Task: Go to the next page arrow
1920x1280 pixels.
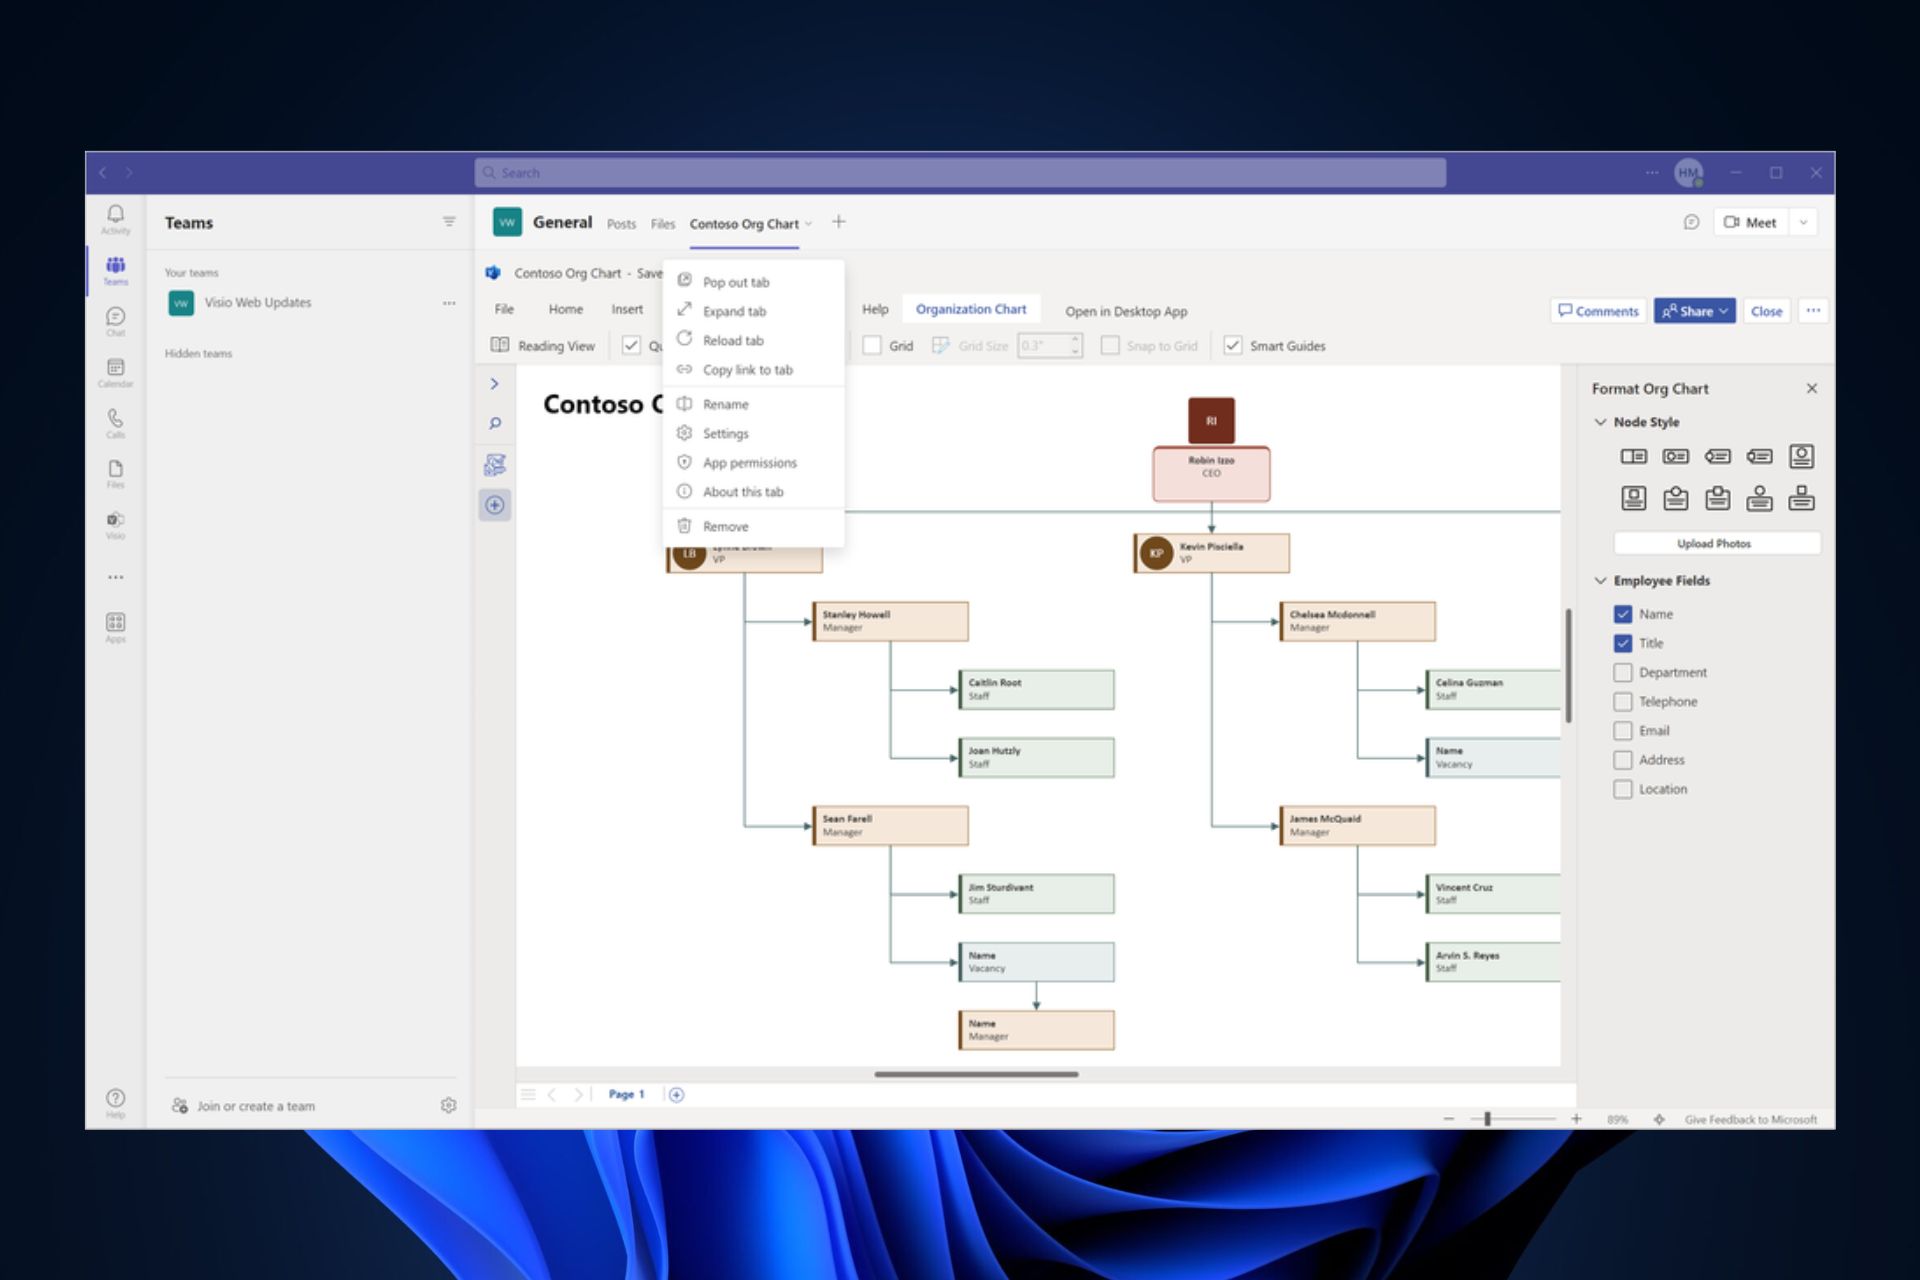Action: [578, 1095]
